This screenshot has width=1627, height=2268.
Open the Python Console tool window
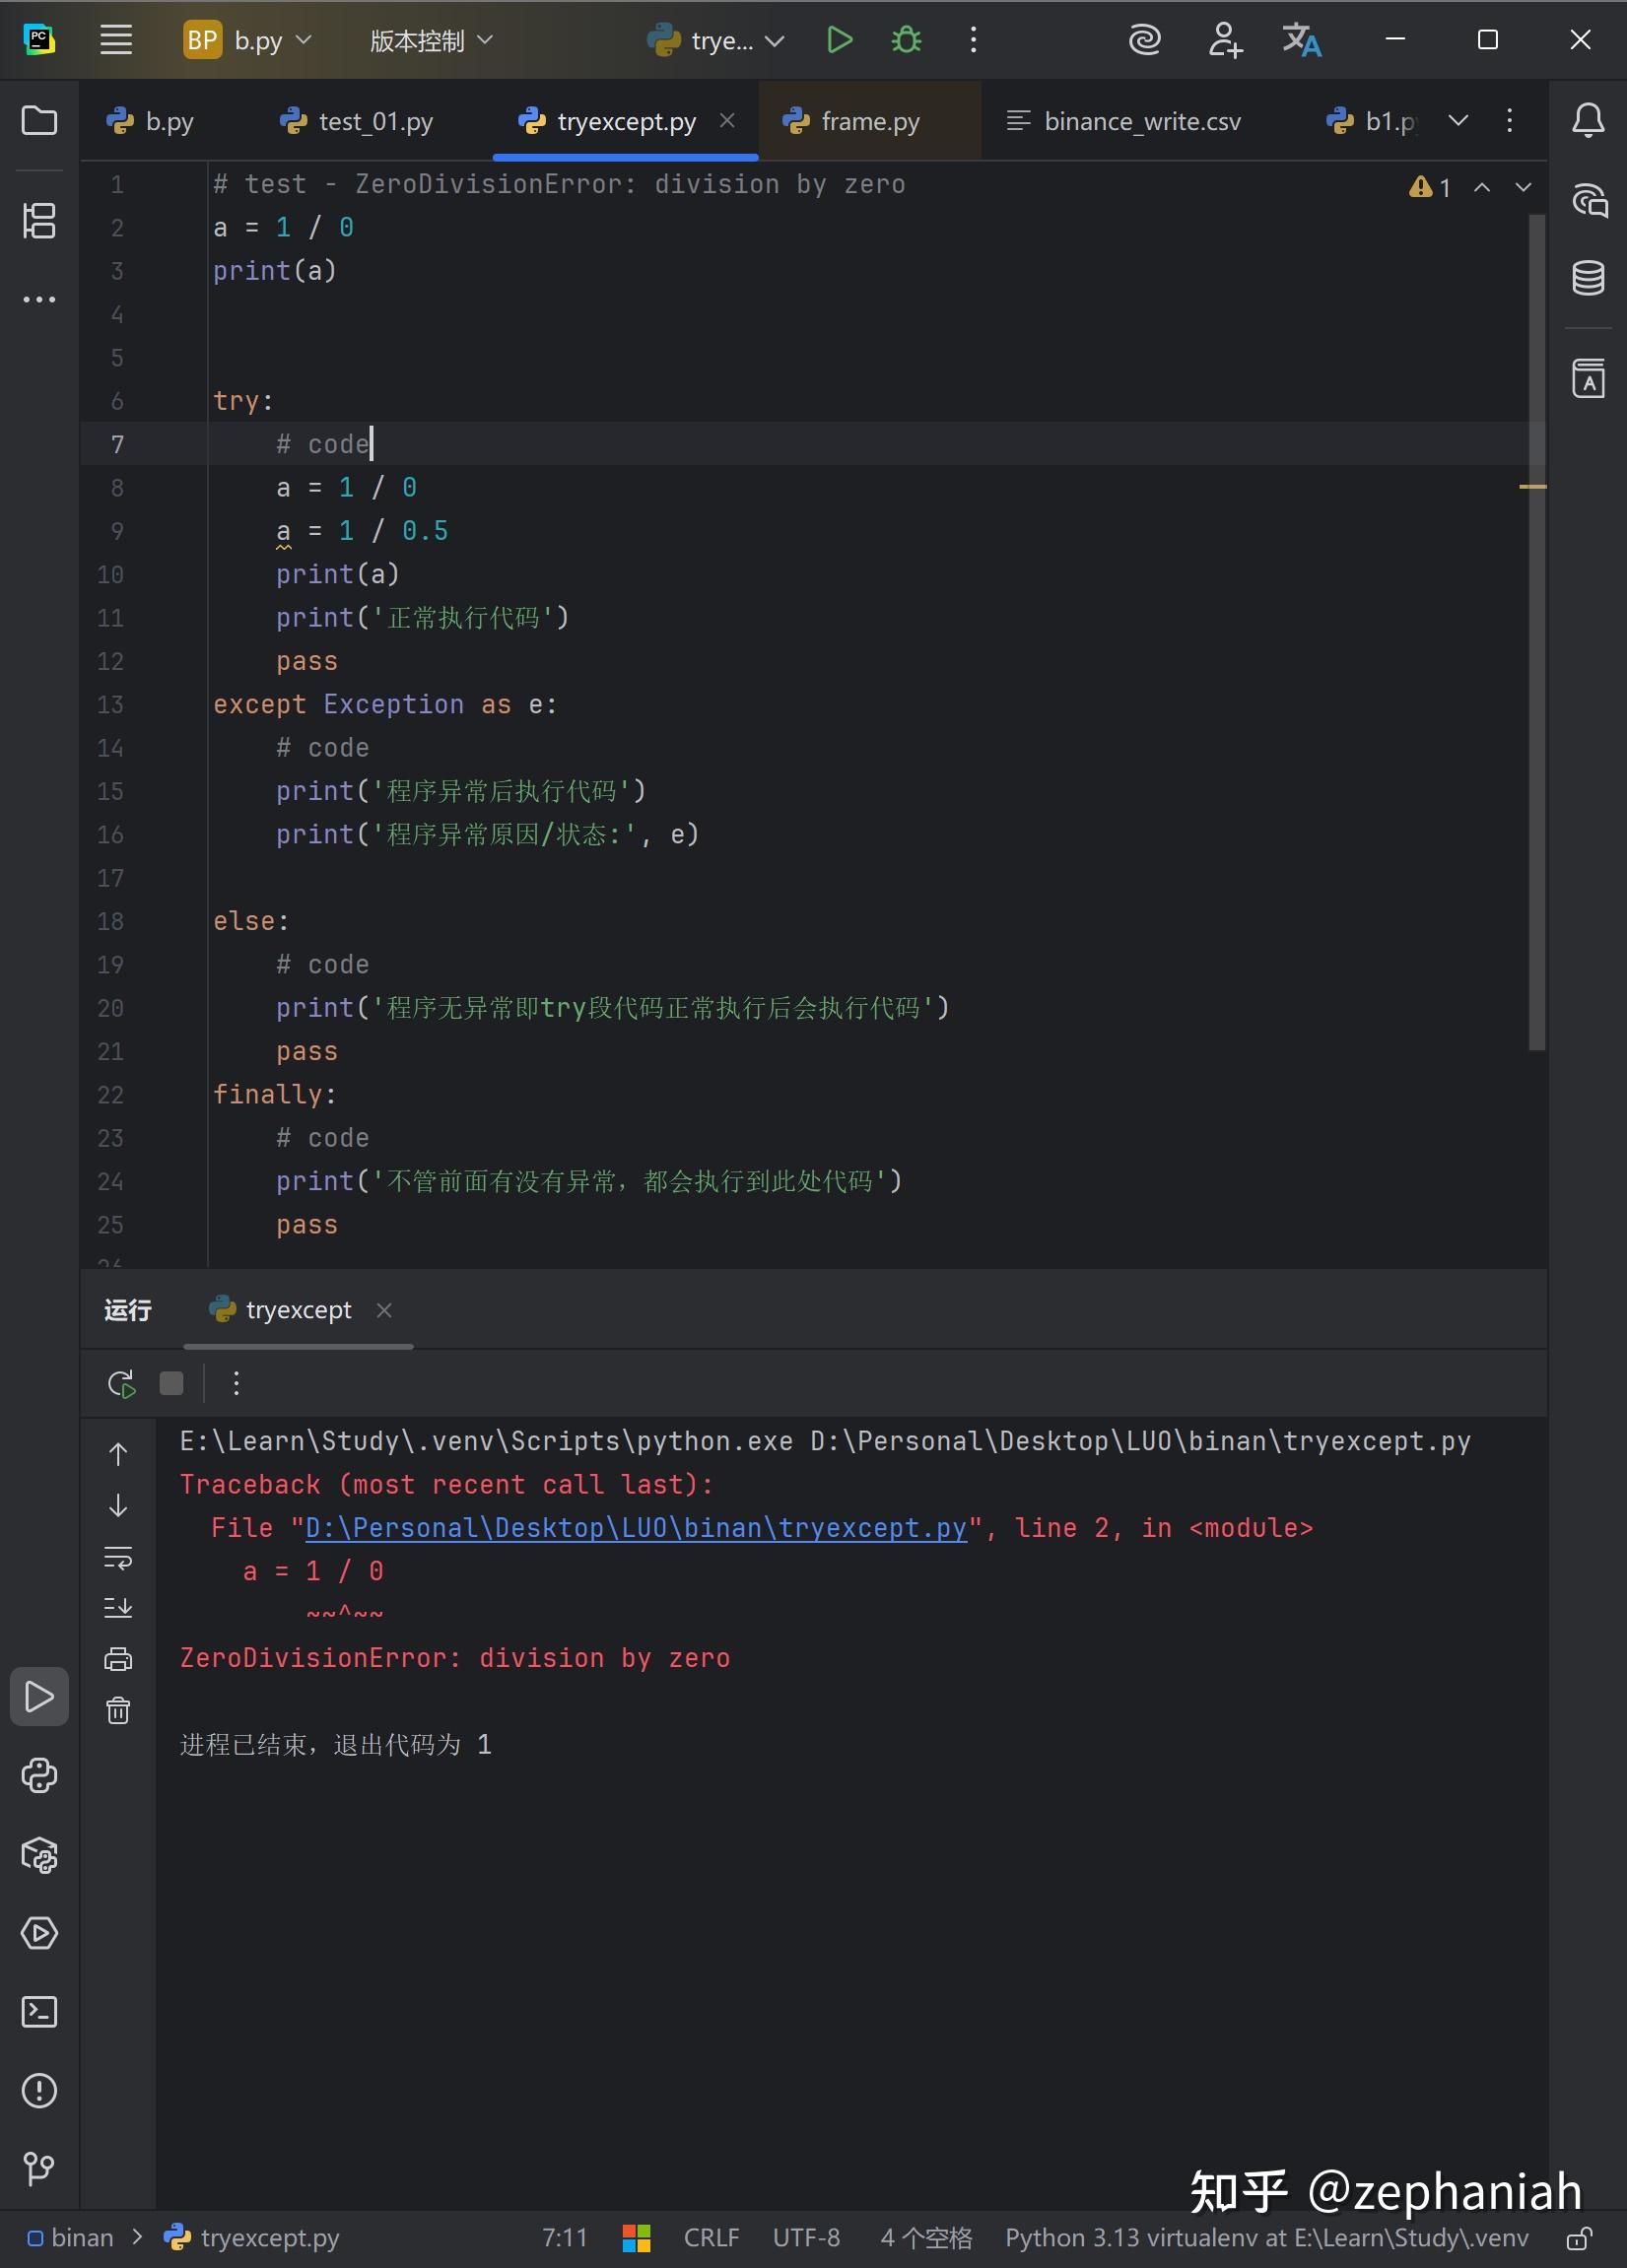[x=39, y=1775]
